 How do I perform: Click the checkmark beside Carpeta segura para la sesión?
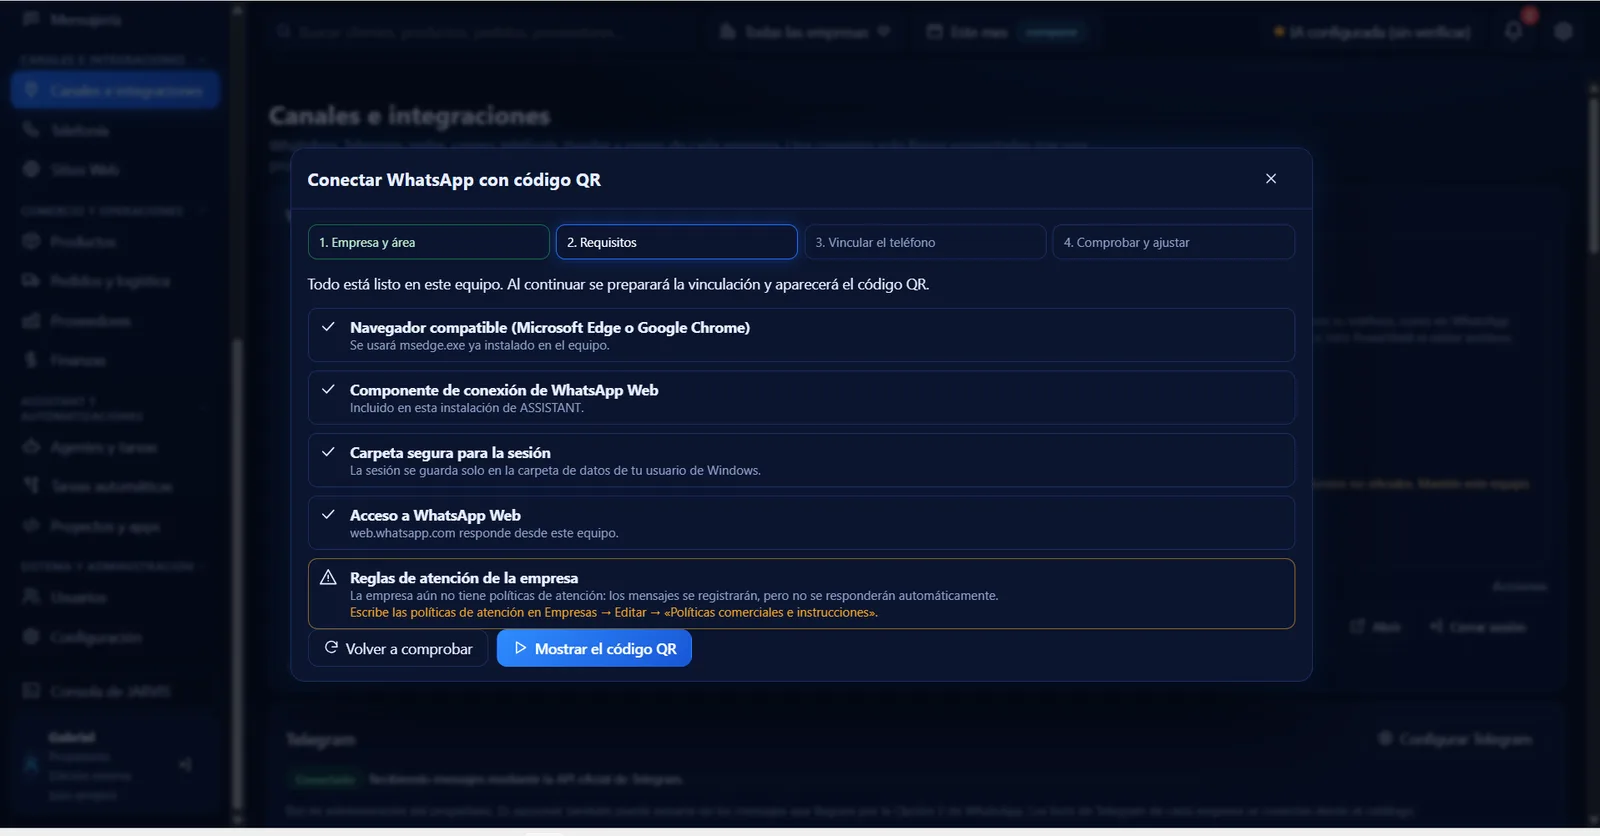click(328, 452)
